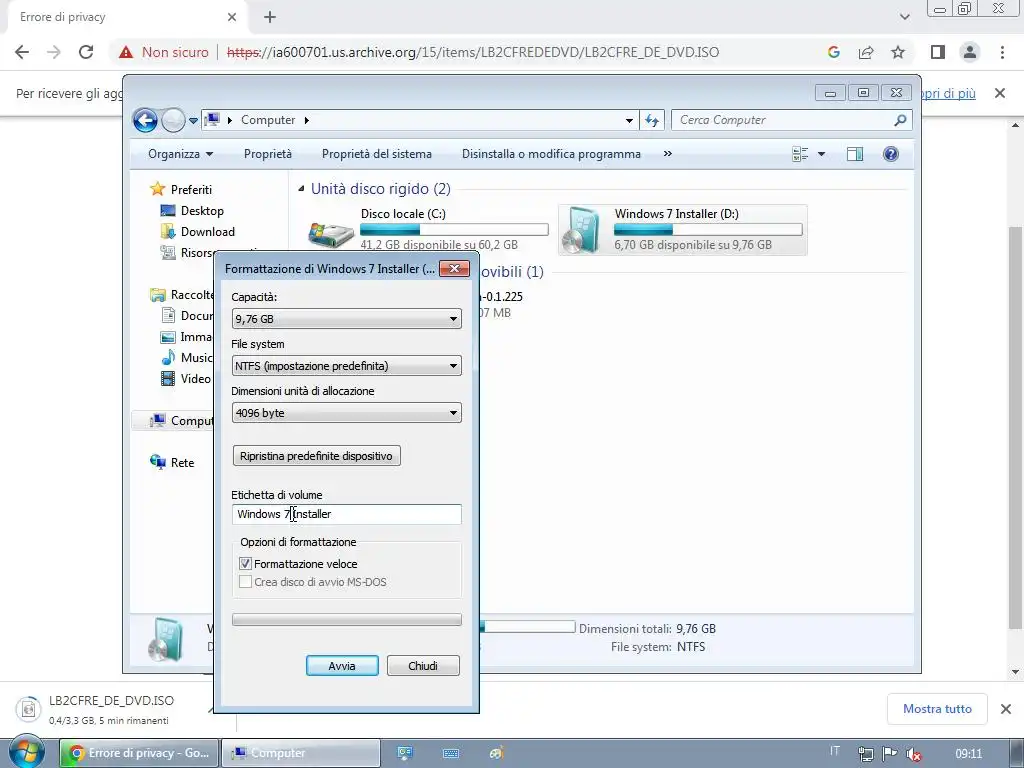Viewport: 1024px width, 768px height.
Task: Share this page icon in Chrome
Action: (x=866, y=52)
